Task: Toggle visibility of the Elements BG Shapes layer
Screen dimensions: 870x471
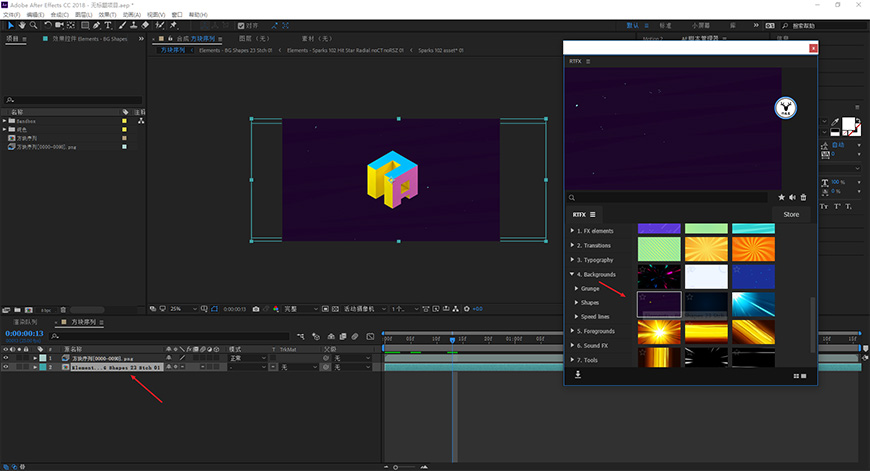Action: pyautogui.click(x=6, y=367)
